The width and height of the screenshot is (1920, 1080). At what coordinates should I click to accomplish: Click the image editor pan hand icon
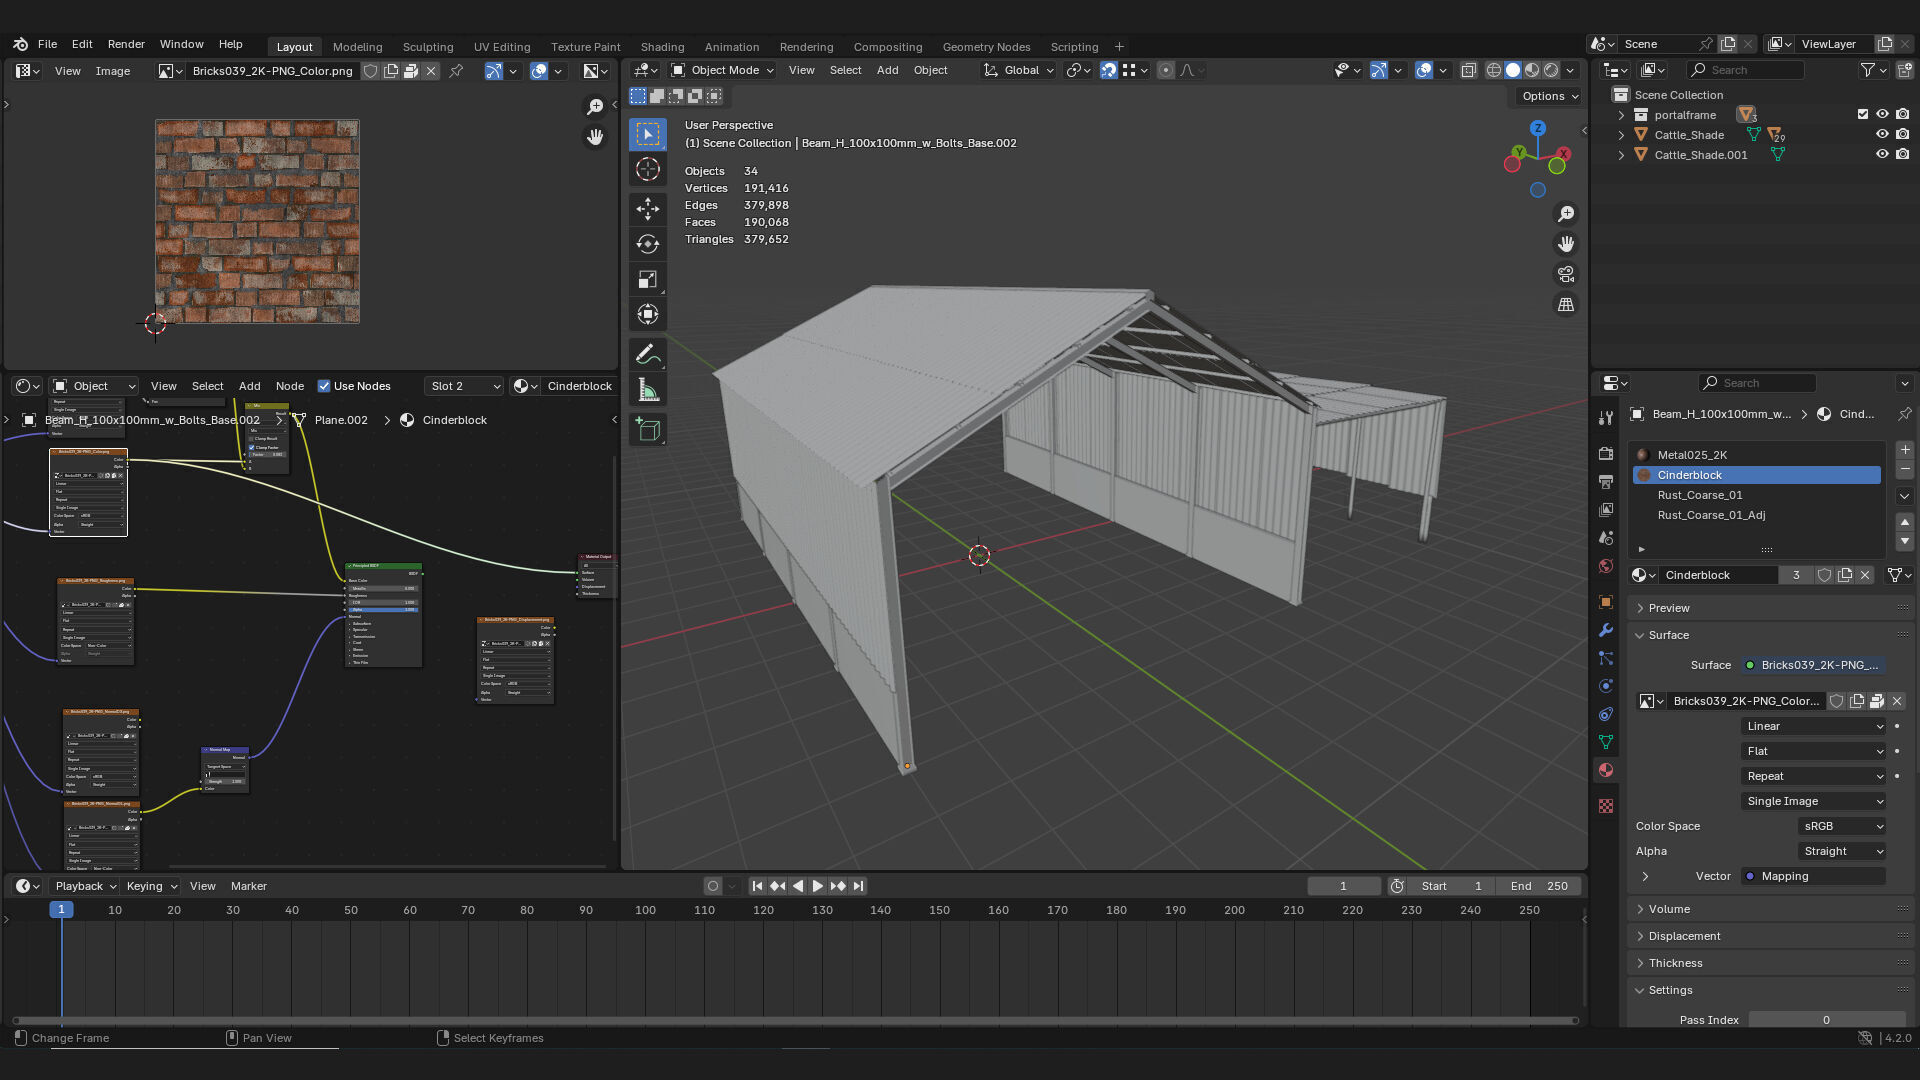[595, 137]
